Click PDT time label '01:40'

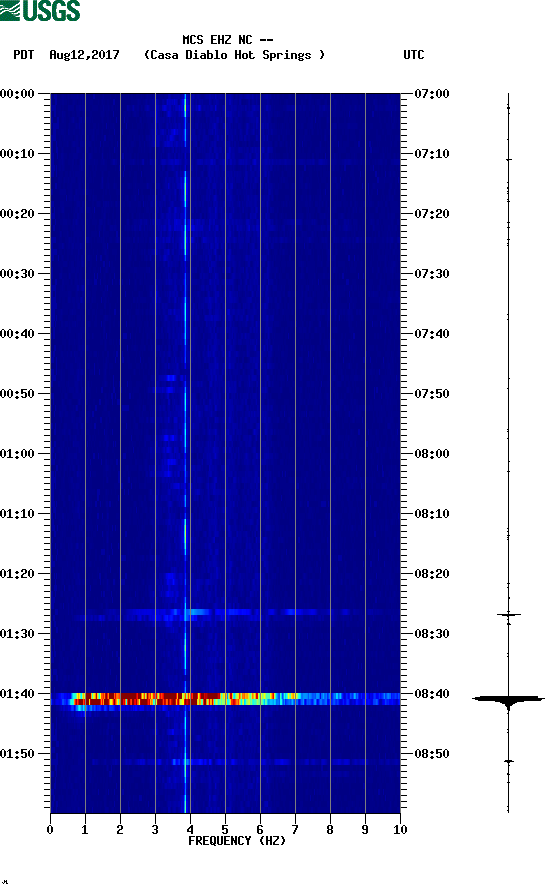click(17, 694)
